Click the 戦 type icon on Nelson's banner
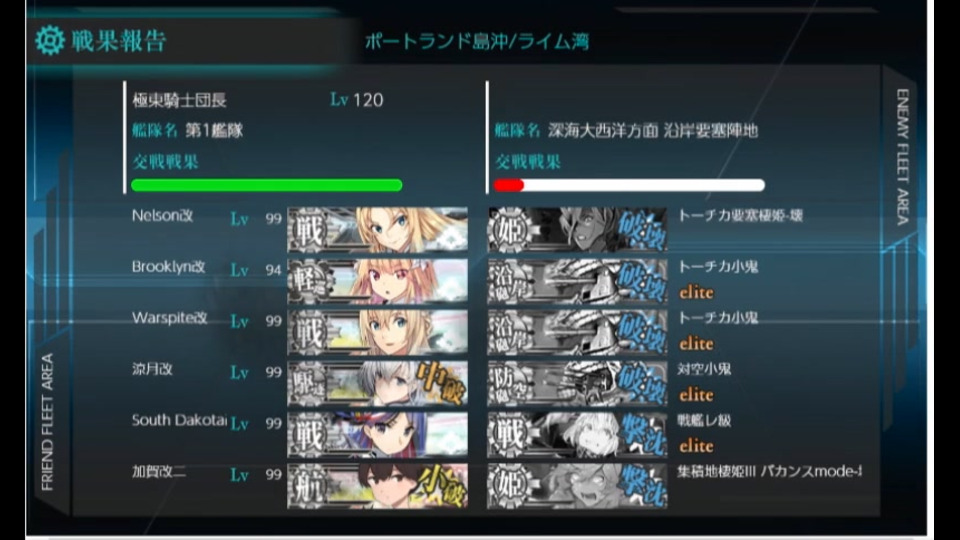 point(309,231)
